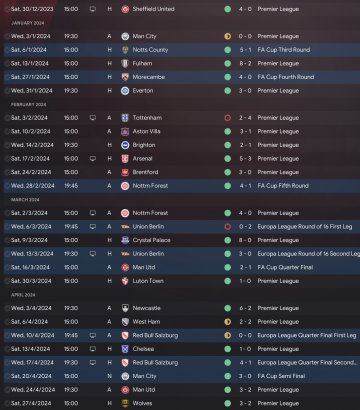The image size is (360, 410).
Task: Click the TV icon on the Arsenal fixture
Action: (93, 159)
